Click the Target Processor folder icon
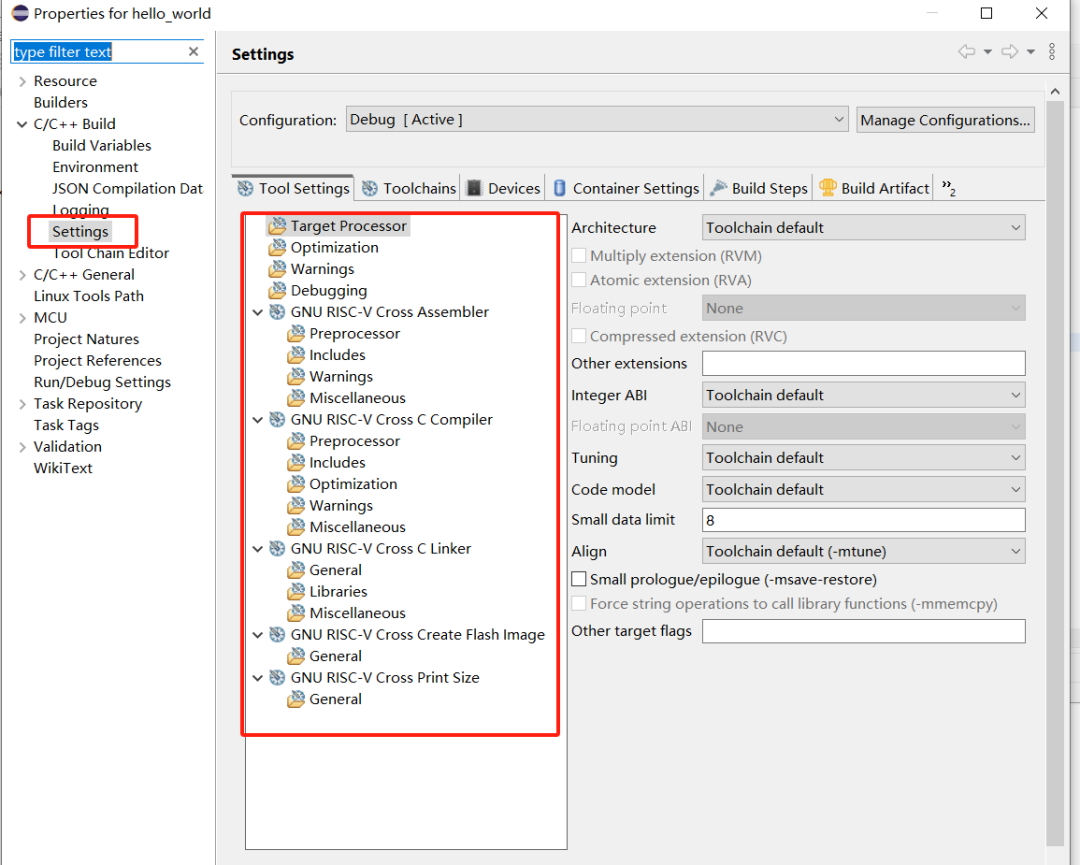The image size is (1080, 865). (x=278, y=226)
